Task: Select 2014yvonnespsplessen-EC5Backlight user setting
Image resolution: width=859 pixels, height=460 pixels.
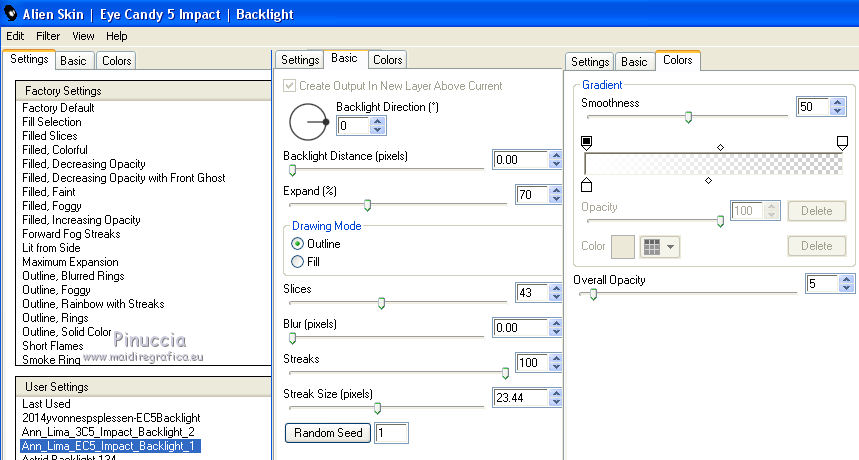Action: point(111,418)
